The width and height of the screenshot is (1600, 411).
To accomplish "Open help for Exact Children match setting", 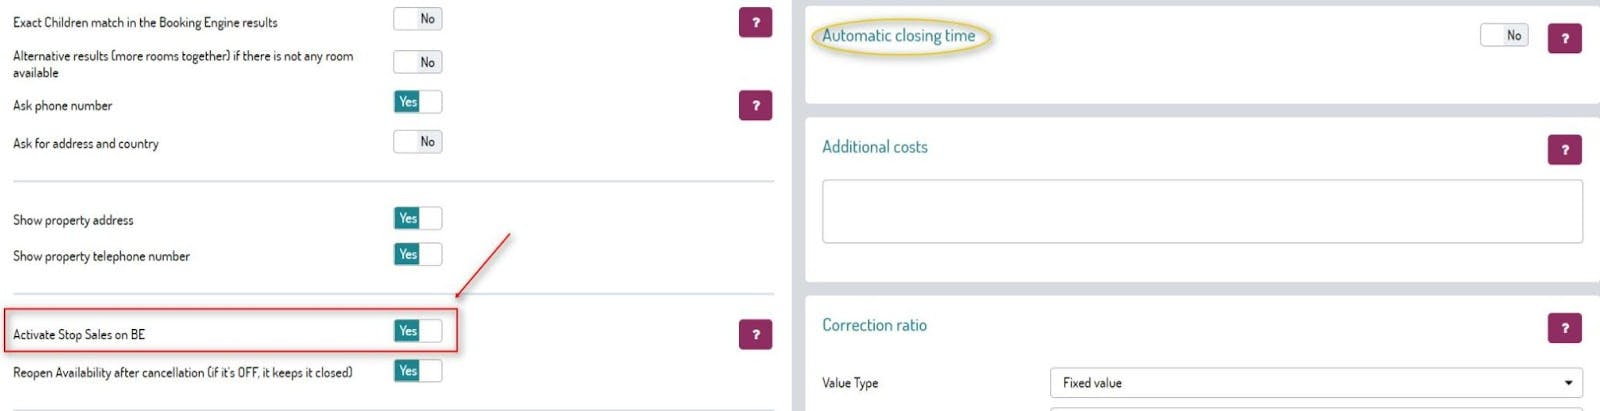I will (x=755, y=22).
